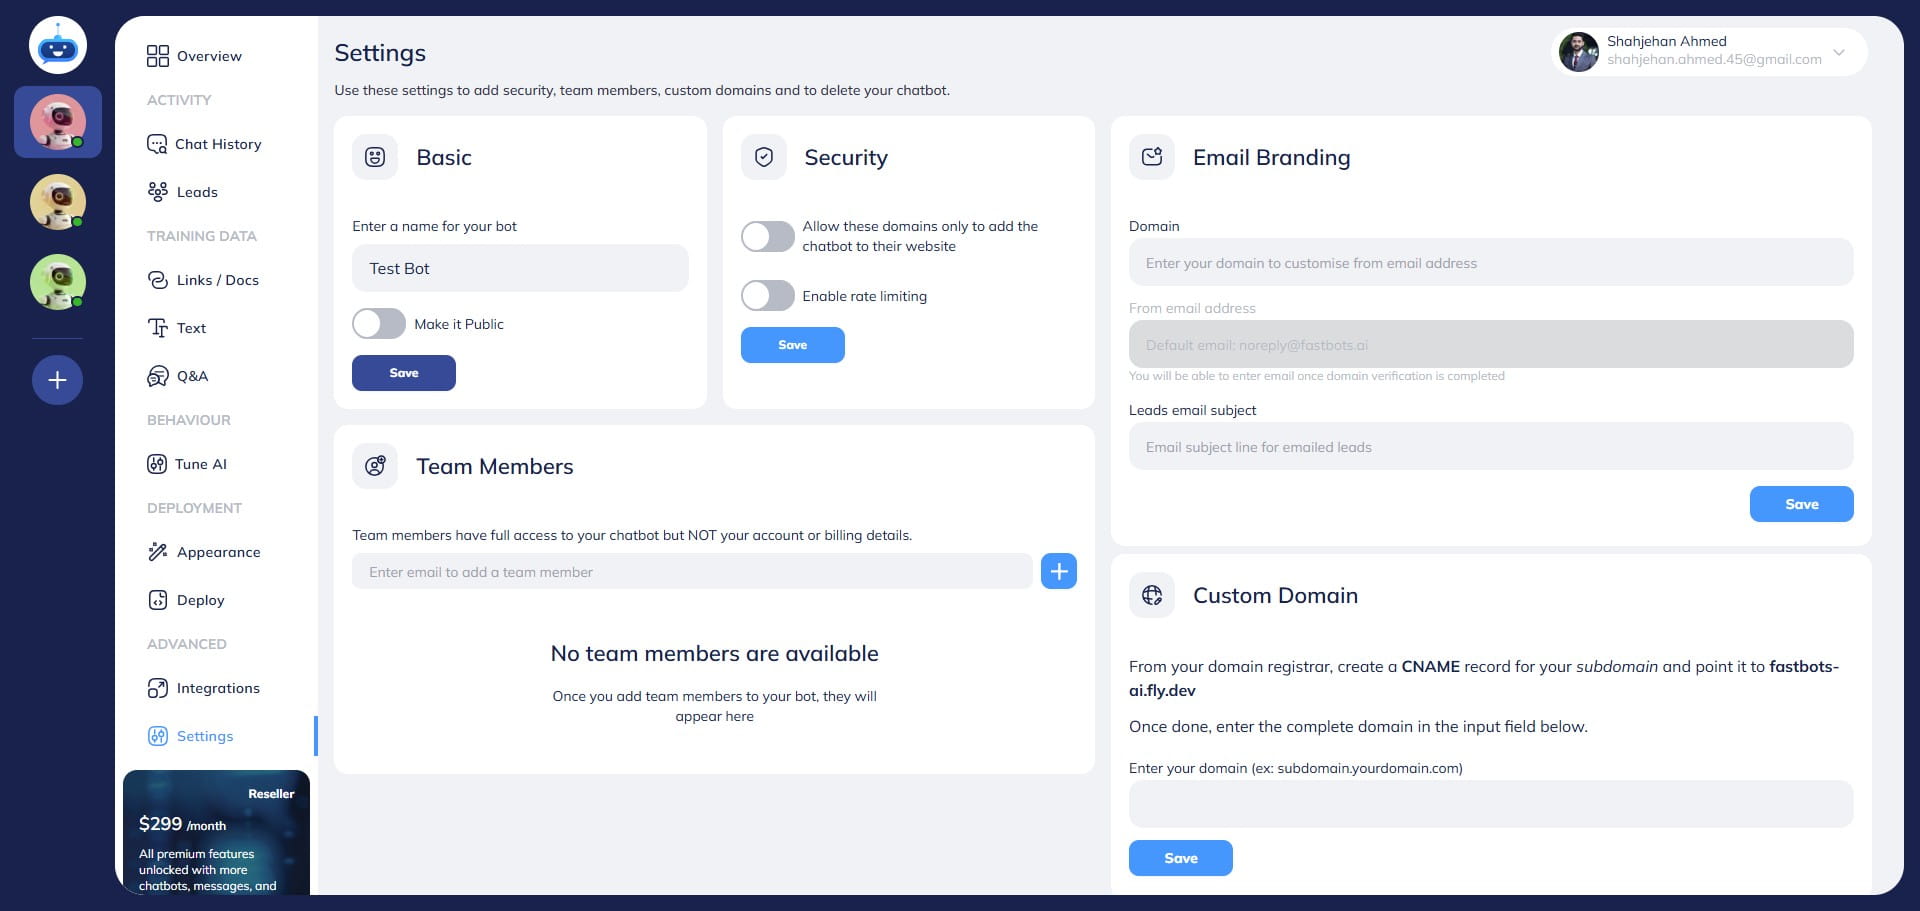Open the Settings menu item label

coord(205,736)
